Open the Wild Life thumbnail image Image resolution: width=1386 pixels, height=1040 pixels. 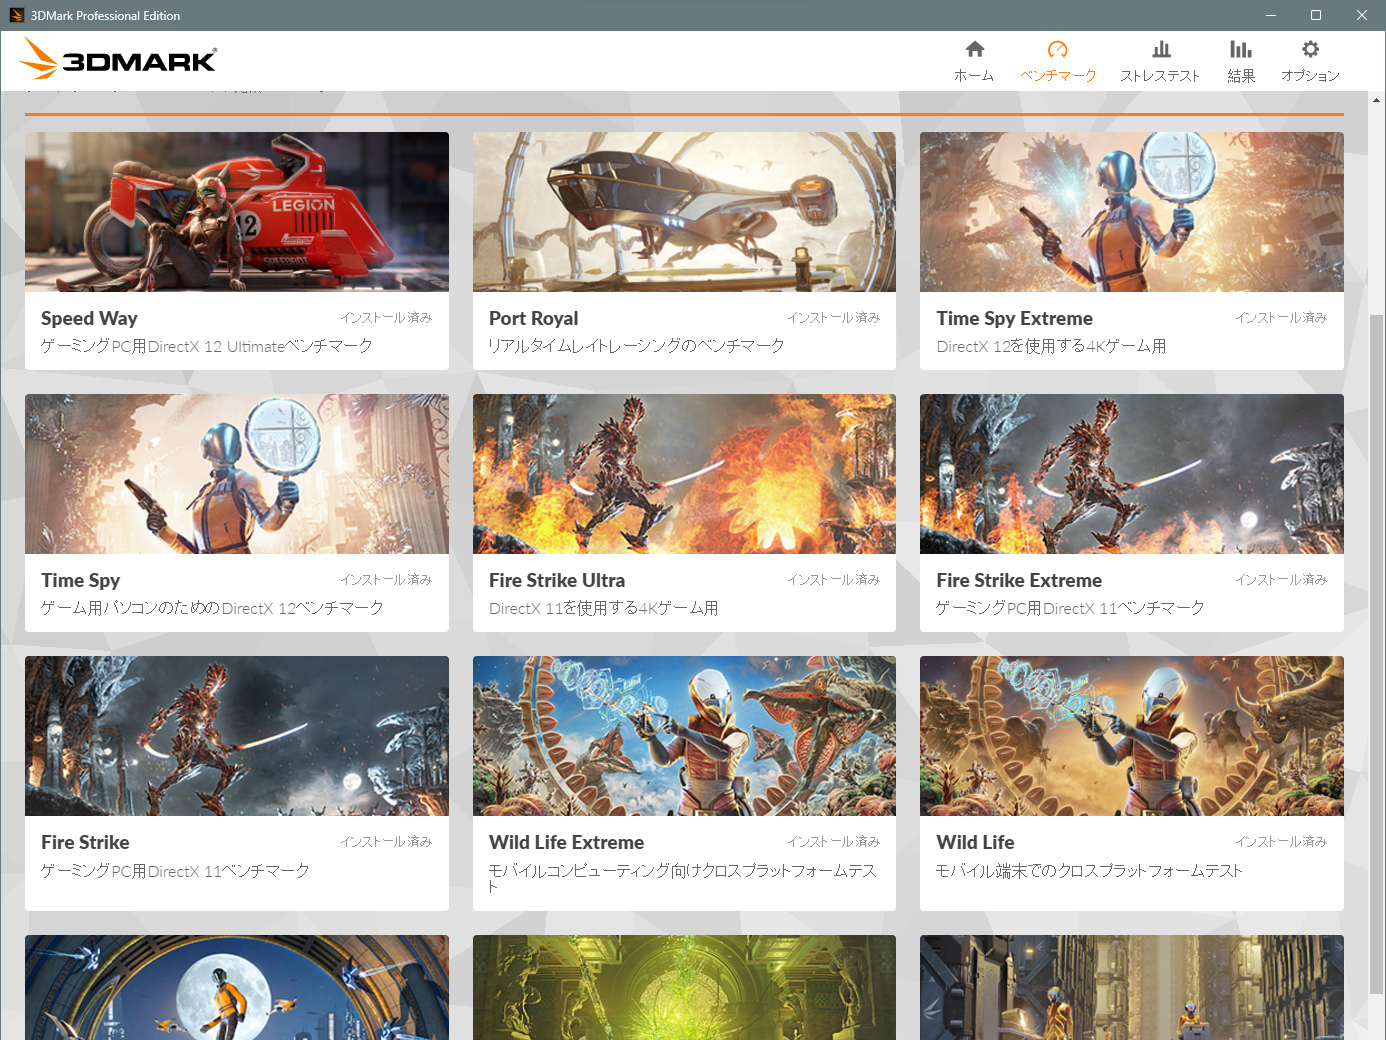[x=1132, y=736]
